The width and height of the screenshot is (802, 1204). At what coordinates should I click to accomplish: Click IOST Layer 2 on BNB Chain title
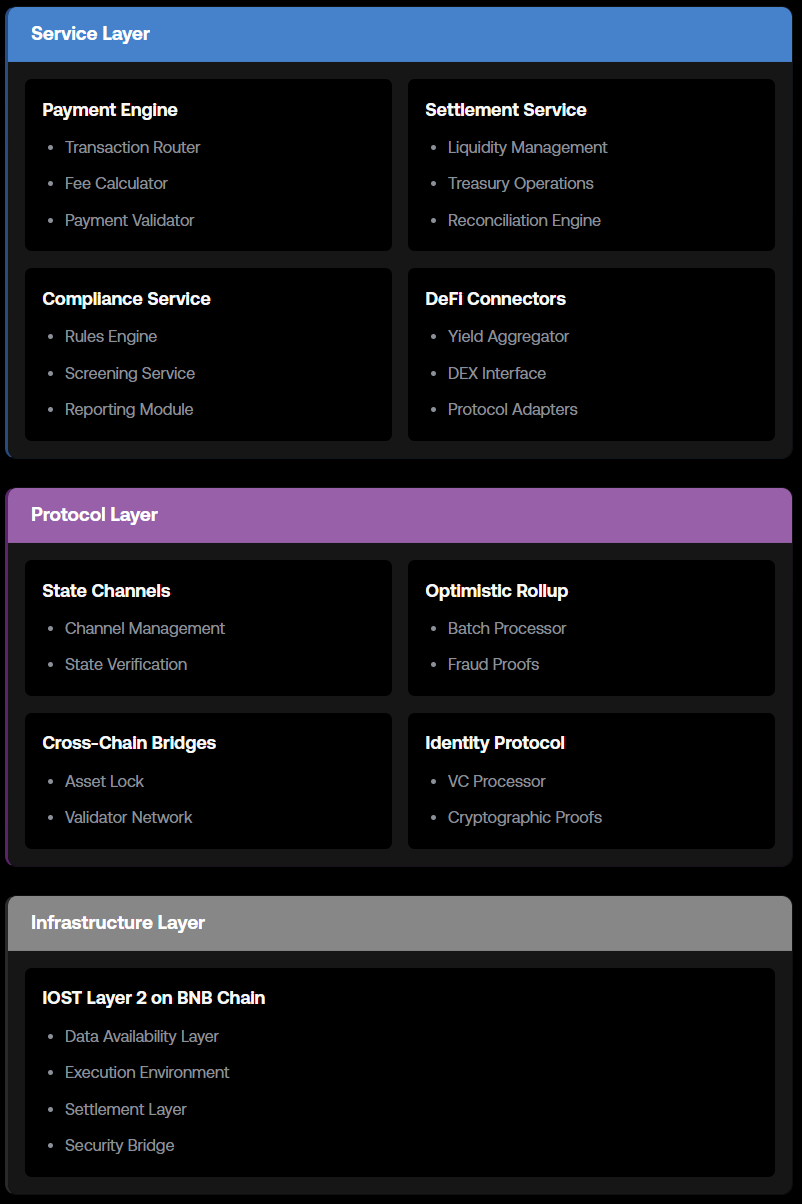[153, 998]
